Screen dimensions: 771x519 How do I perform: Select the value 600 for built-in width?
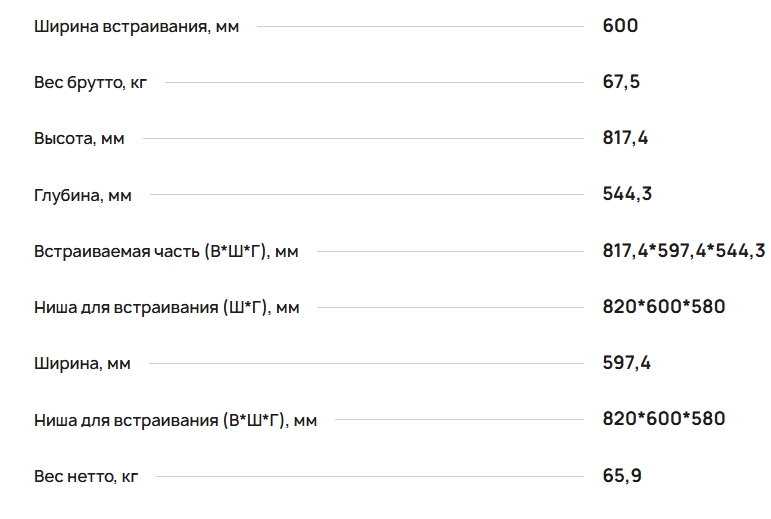pos(620,26)
